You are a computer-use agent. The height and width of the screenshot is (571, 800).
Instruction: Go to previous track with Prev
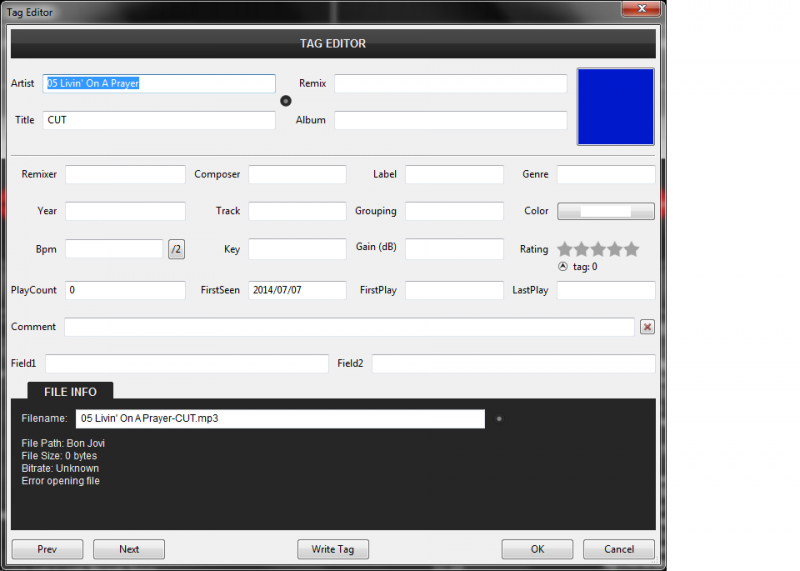pyautogui.click(x=47, y=549)
